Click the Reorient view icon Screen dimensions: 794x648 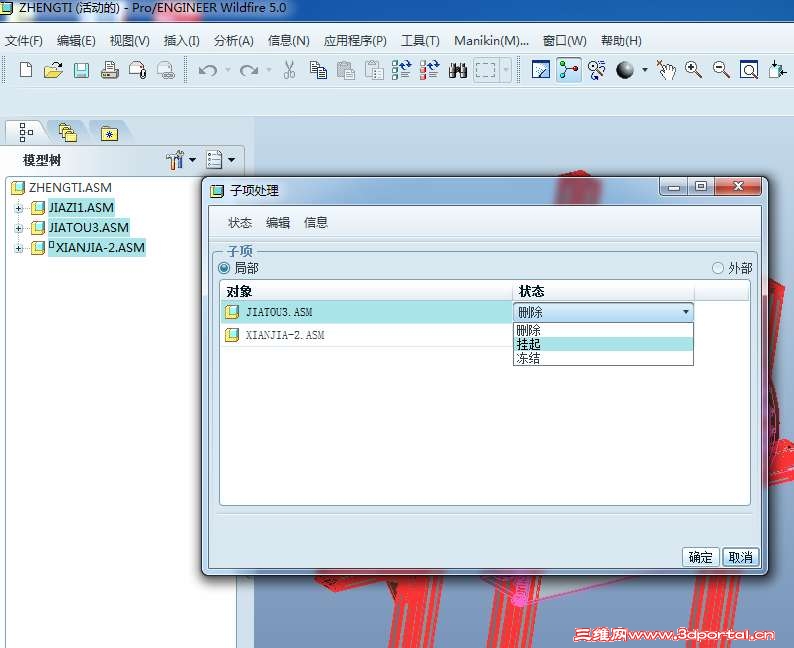tap(777, 70)
